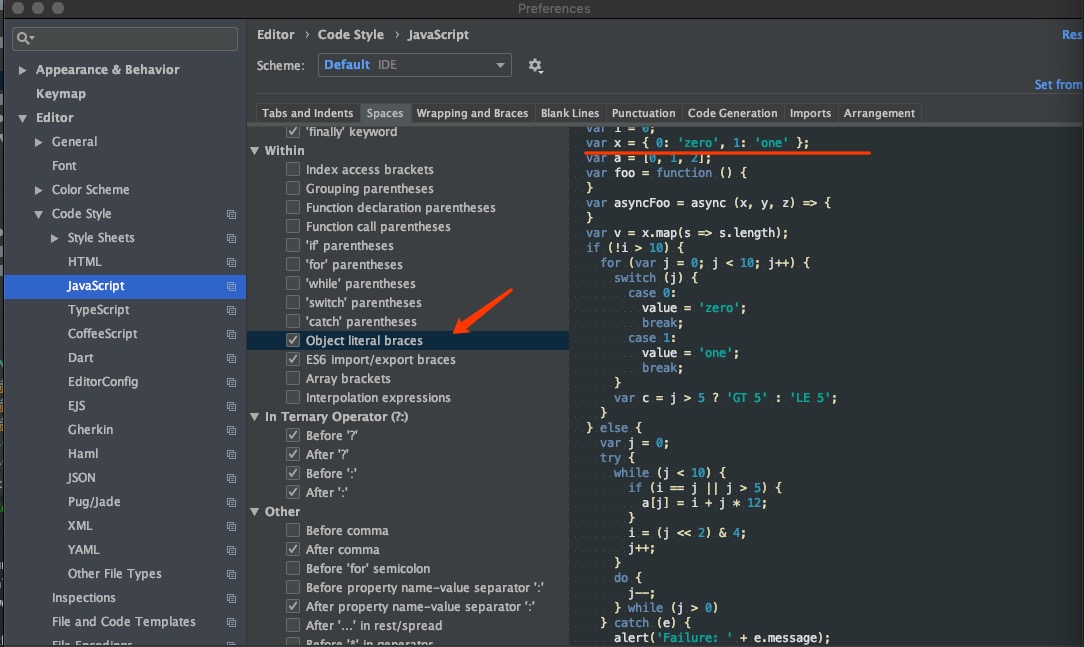Switch to Punctuation tab

click(644, 113)
